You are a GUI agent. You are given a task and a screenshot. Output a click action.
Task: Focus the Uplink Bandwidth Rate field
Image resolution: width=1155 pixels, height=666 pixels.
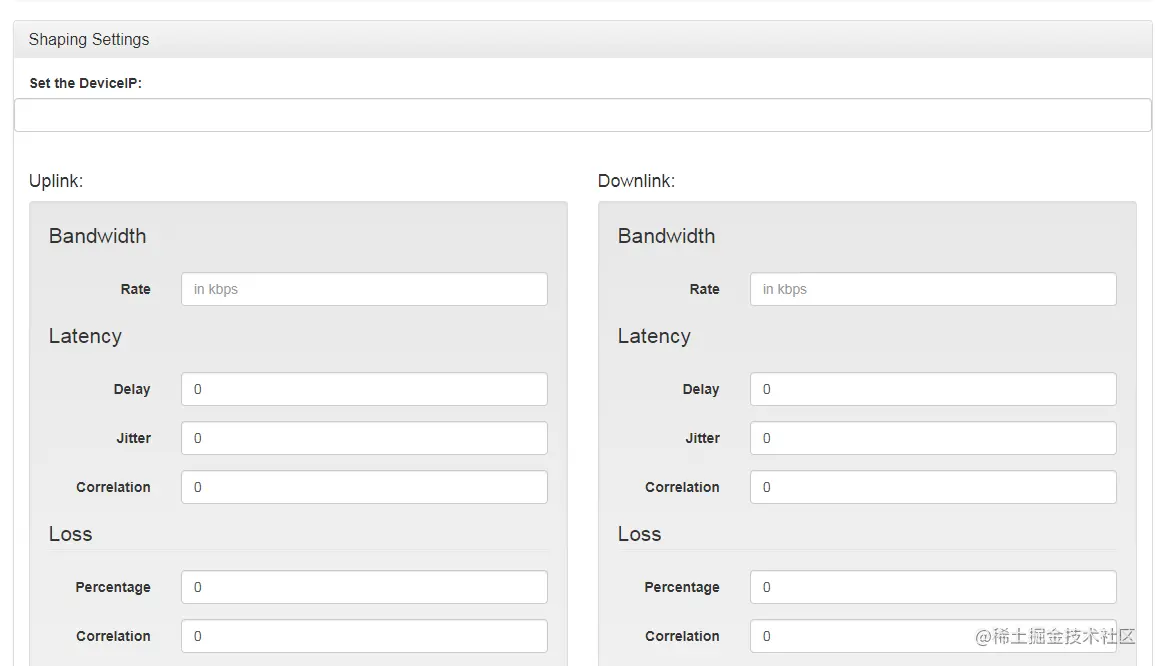(x=364, y=289)
